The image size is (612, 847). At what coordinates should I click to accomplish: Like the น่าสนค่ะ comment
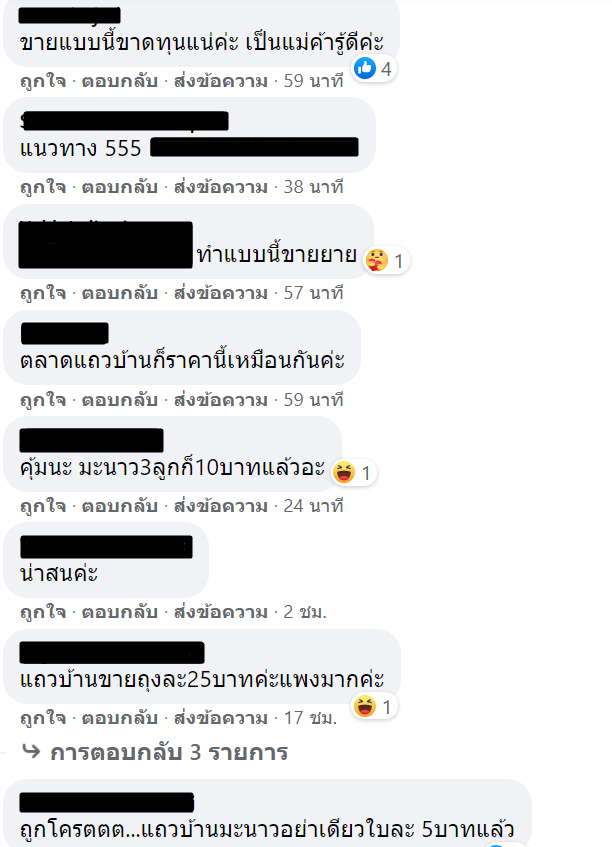(x=43, y=612)
